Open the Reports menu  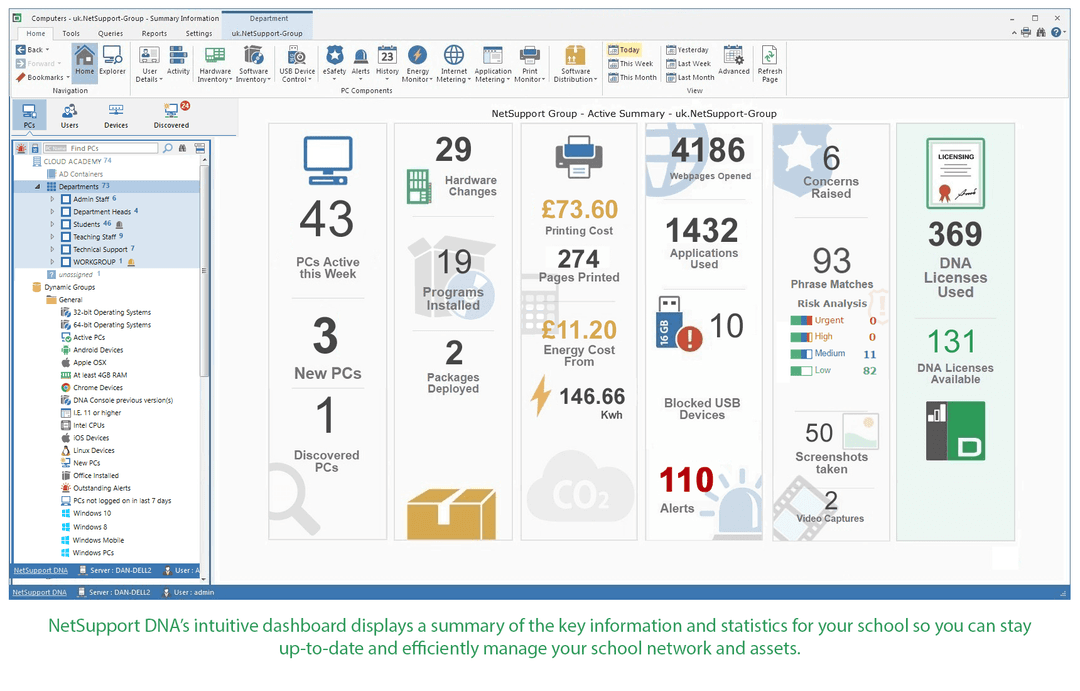154,33
